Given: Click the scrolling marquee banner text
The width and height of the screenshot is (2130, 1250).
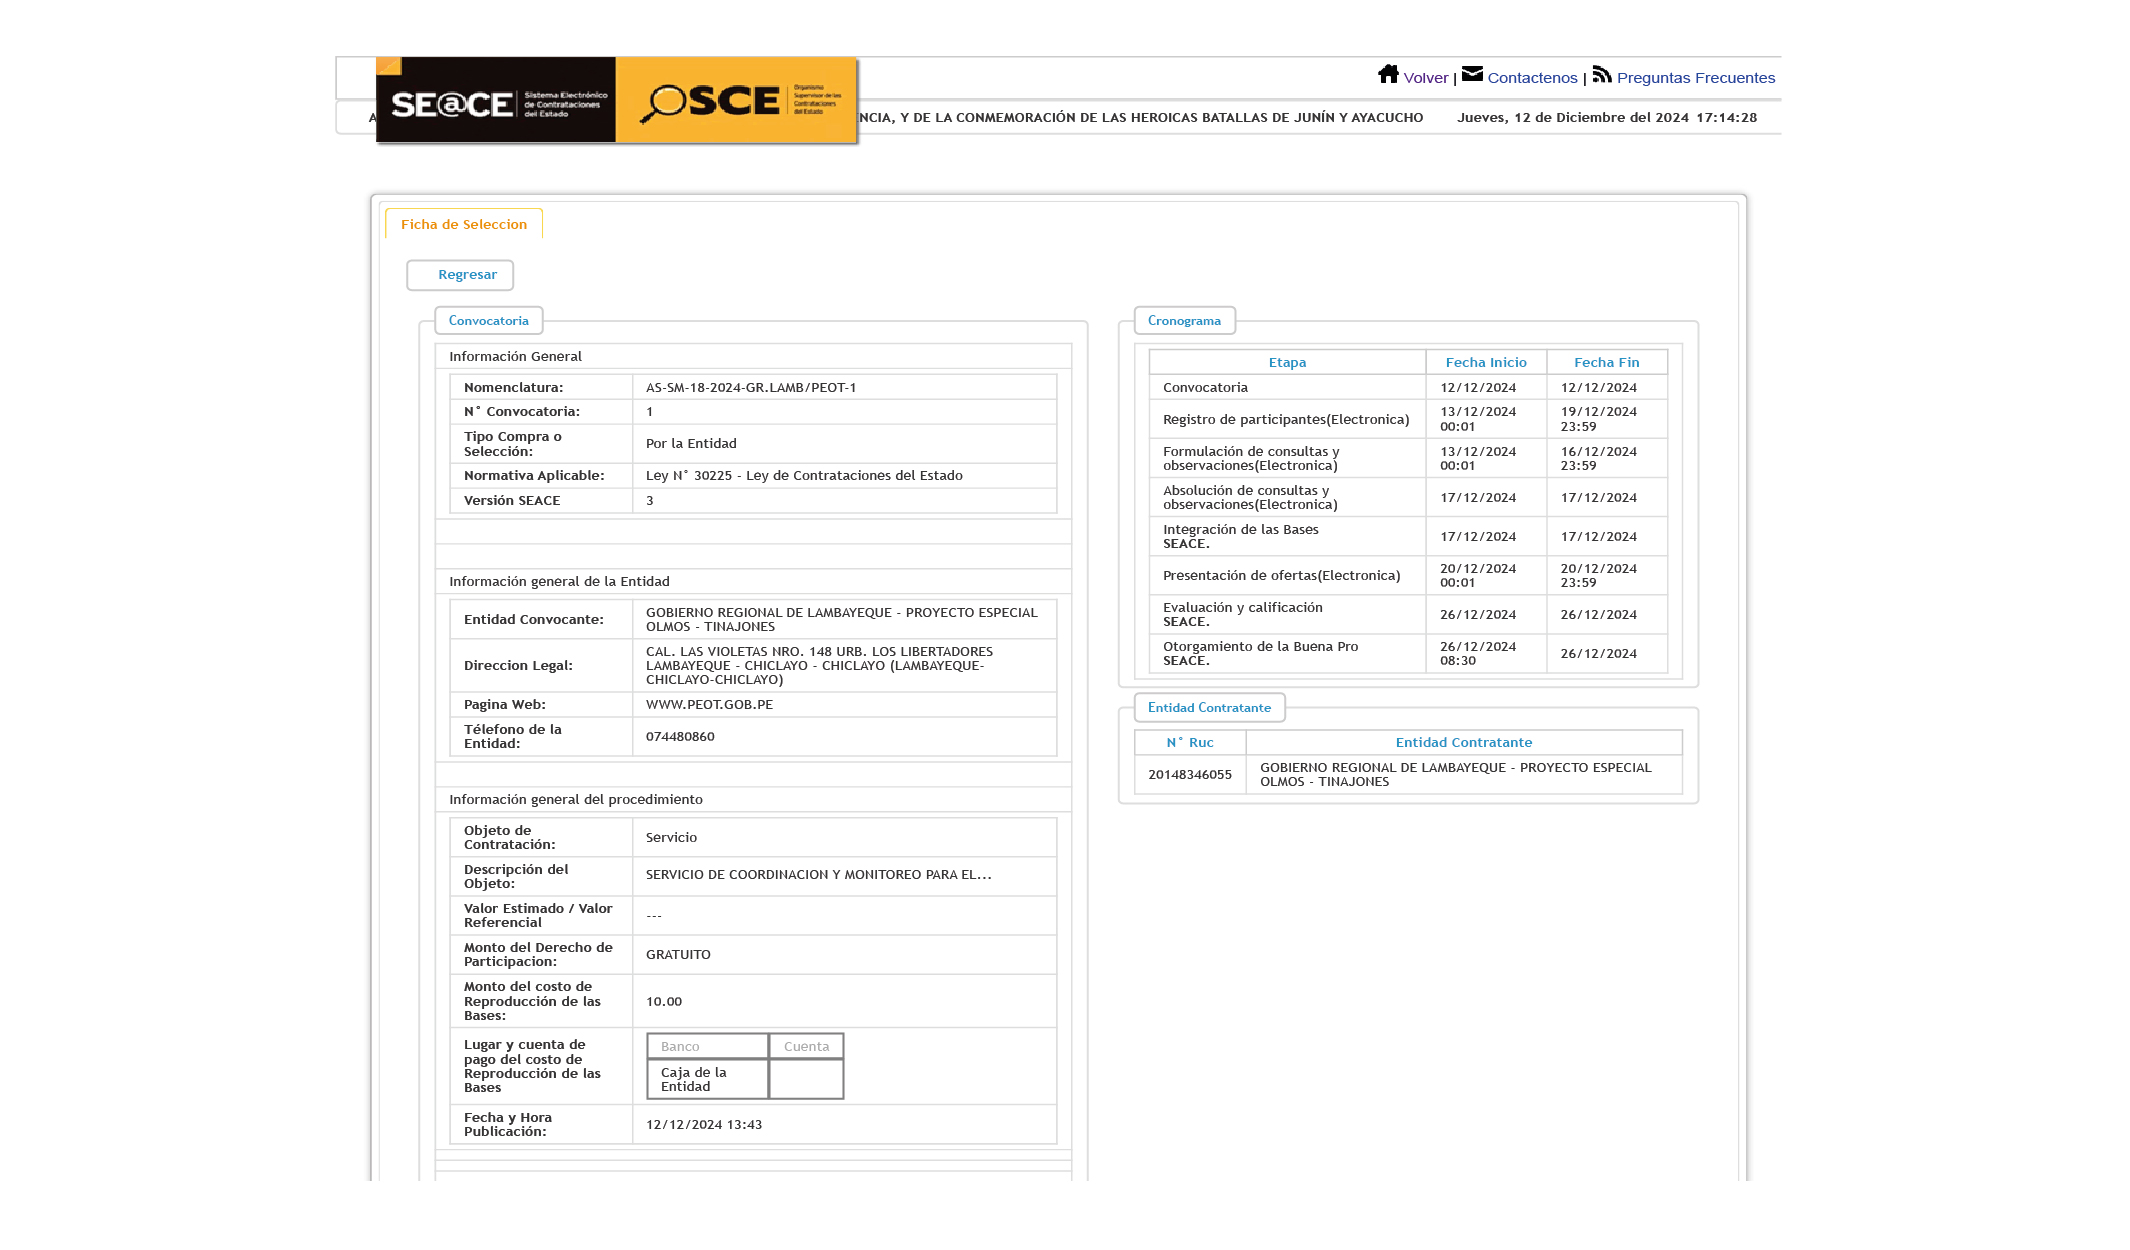Looking at the screenshot, I should point(1140,118).
